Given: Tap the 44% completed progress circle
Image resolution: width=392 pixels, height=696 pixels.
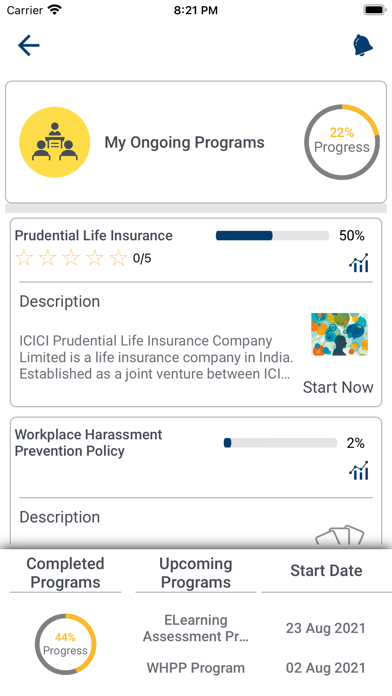Looking at the screenshot, I should click(x=65, y=644).
